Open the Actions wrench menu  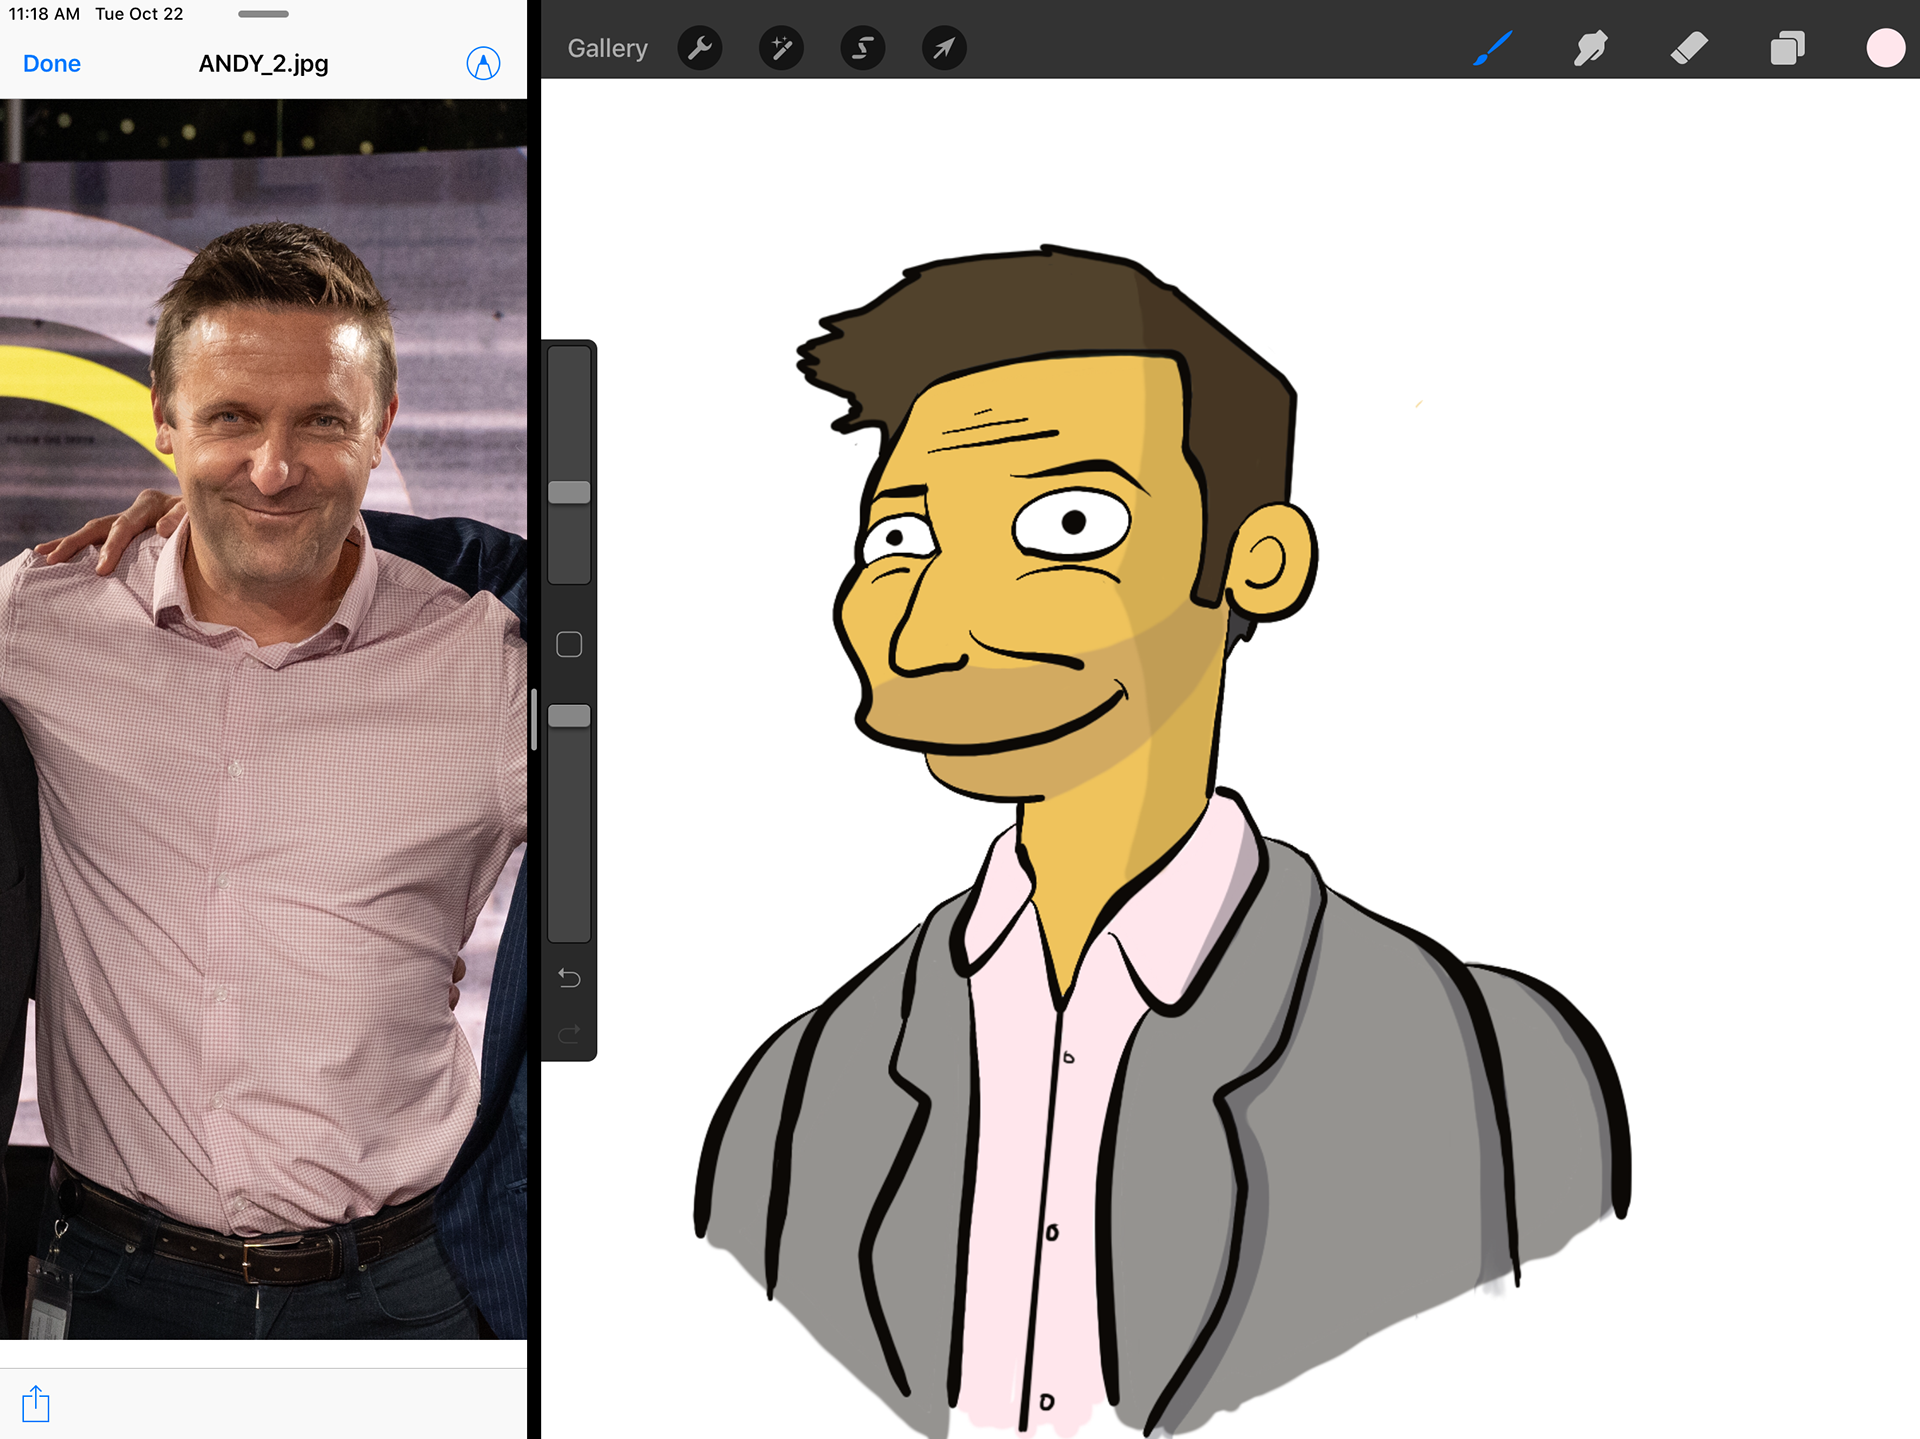[700, 48]
